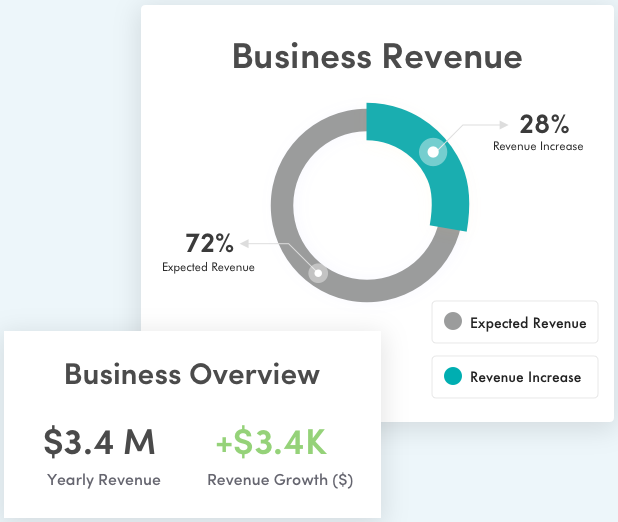Click the marker dot on teal segment

(433, 152)
